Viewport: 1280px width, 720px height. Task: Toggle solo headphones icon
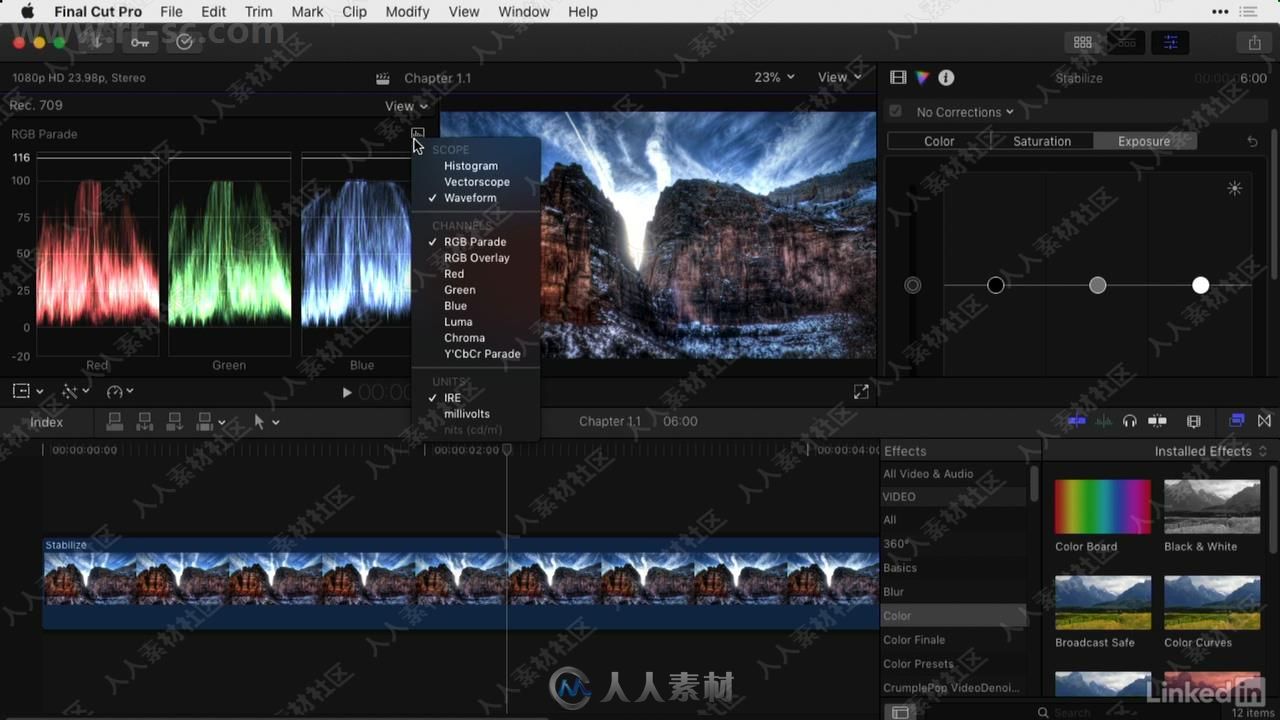1129,422
